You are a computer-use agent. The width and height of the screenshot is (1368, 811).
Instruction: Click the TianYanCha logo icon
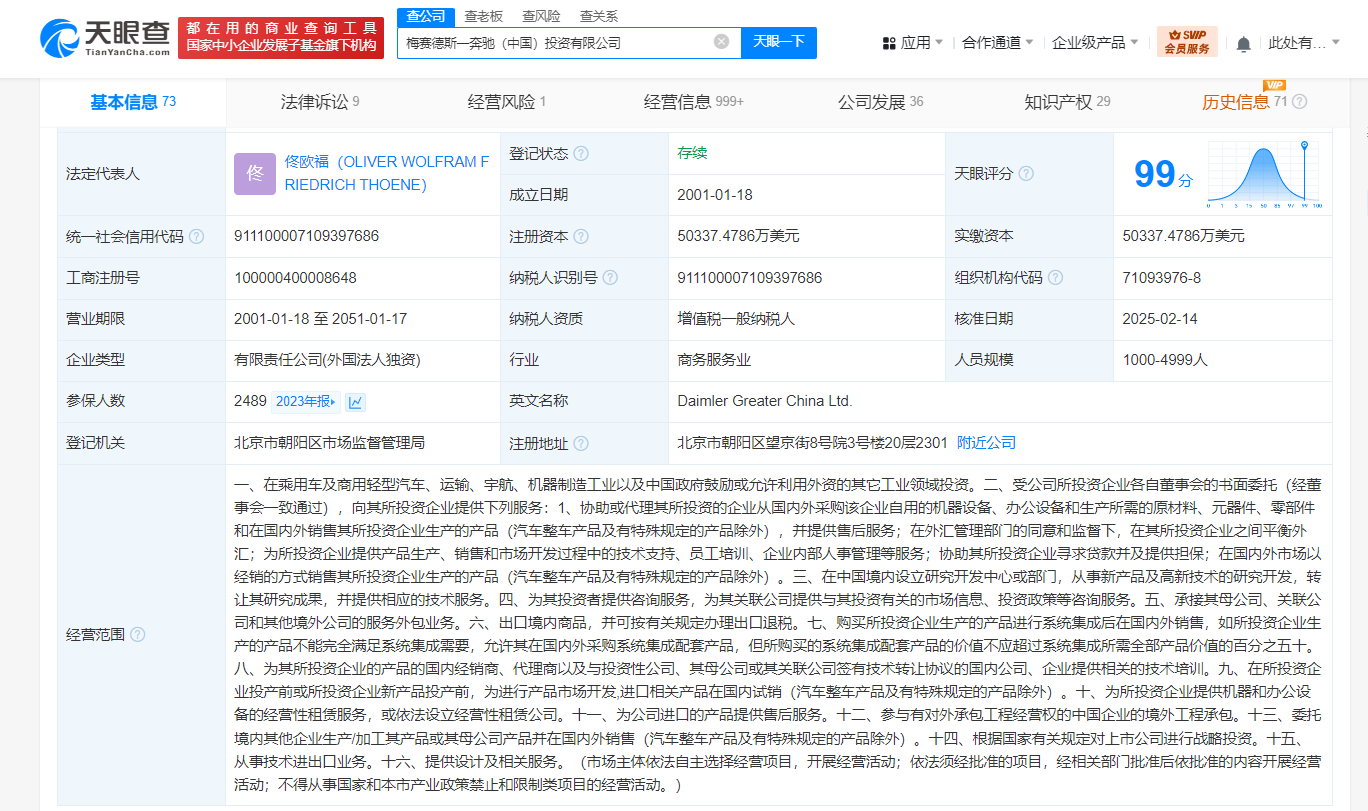pos(60,39)
